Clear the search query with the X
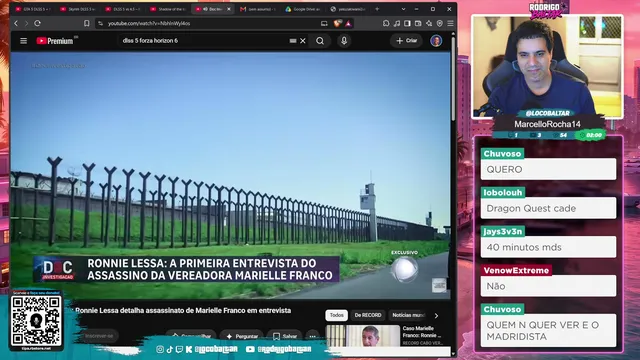Image resolution: width=640 pixels, height=360 pixels. [x=303, y=41]
